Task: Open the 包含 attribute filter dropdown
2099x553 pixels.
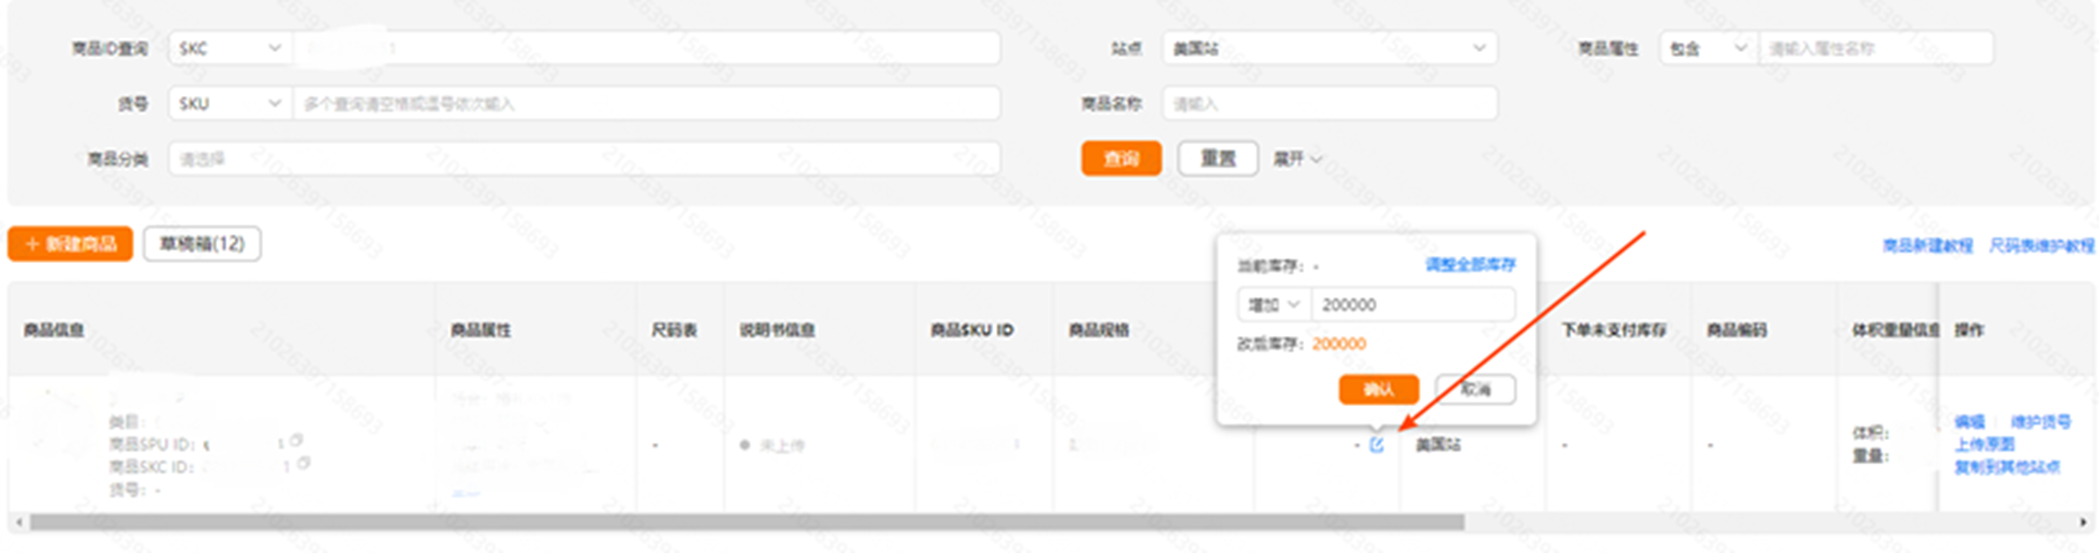Action: (x=1707, y=48)
